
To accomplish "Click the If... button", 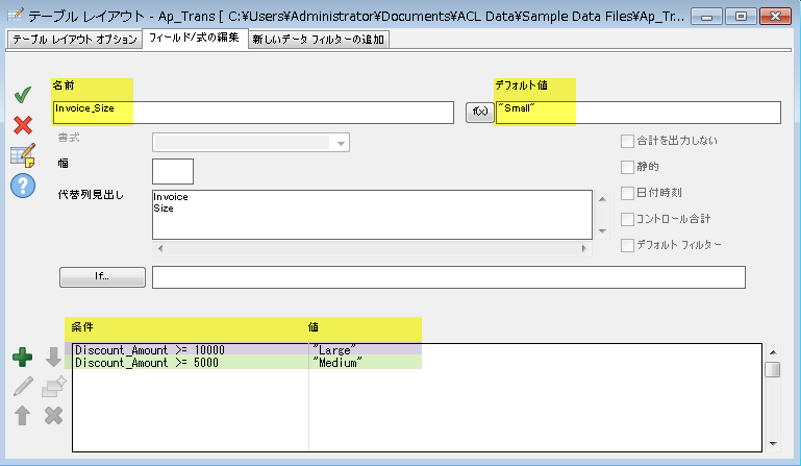I will tap(102, 276).
